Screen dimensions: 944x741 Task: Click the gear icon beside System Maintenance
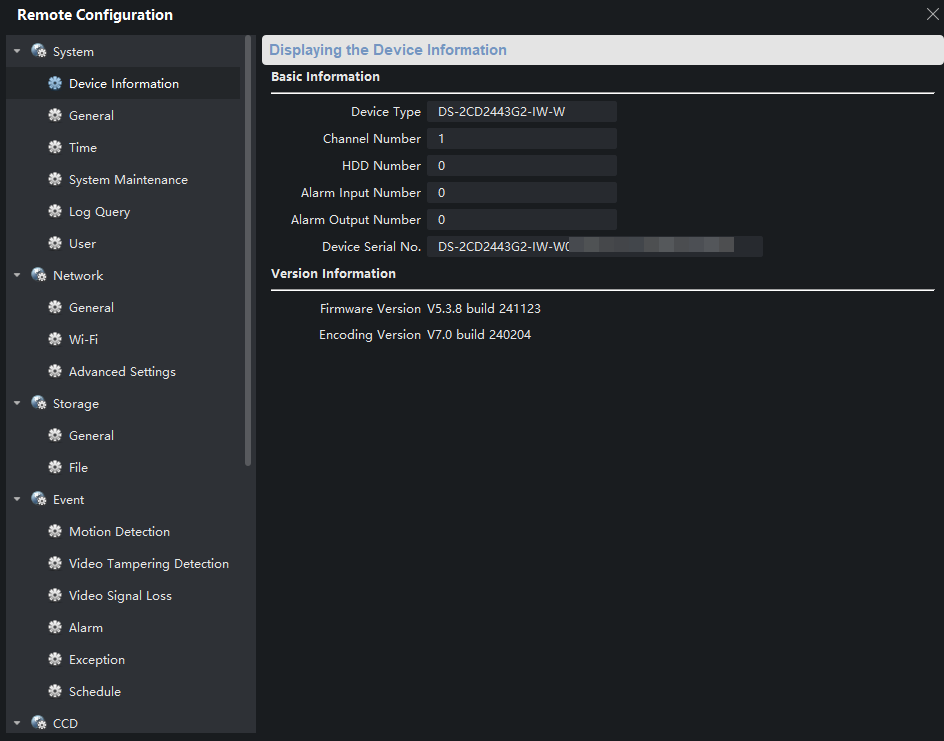55,180
